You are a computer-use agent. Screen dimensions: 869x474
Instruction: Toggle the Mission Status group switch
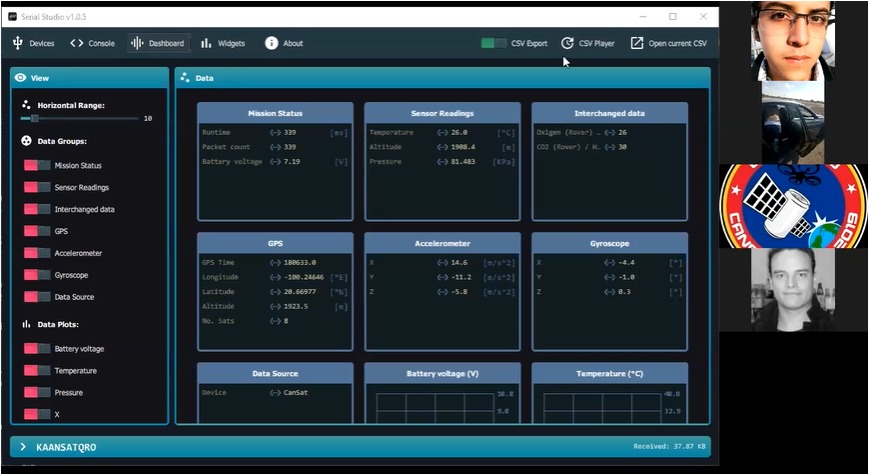tap(37, 166)
